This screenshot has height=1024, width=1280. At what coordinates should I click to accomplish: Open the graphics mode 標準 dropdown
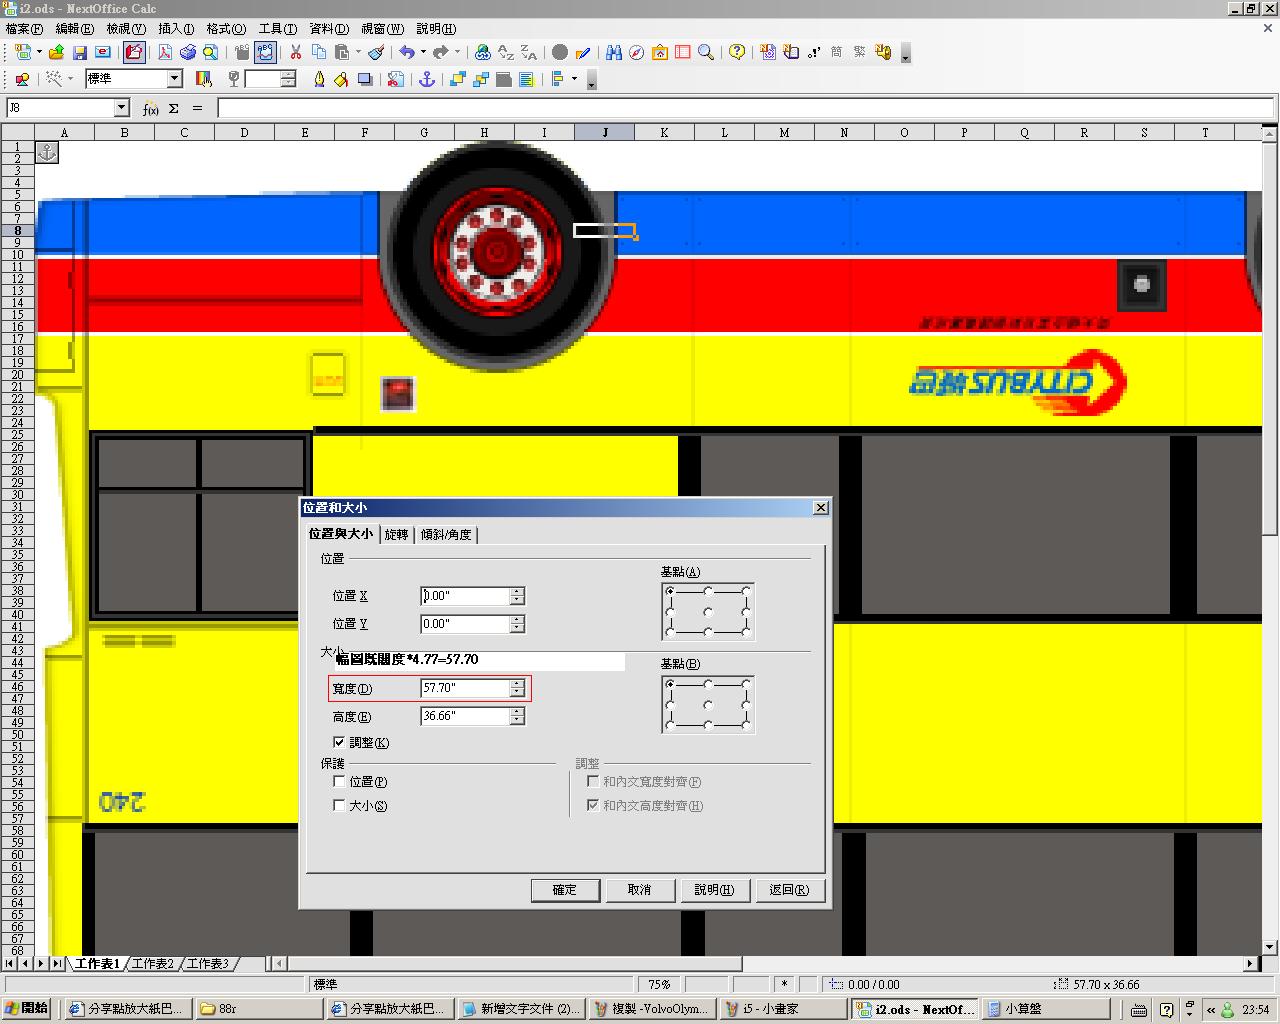coord(174,79)
